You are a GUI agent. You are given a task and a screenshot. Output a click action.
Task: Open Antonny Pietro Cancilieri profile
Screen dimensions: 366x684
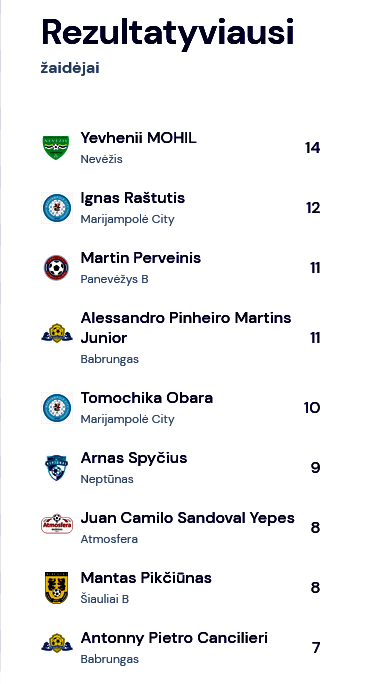pyautogui.click(x=174, y=638)
